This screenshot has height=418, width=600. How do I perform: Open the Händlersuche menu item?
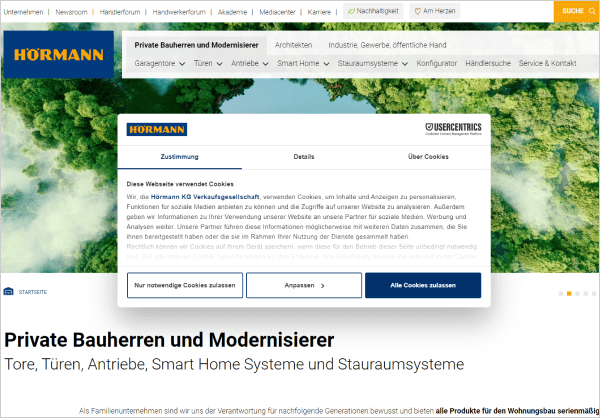coord(487,63)
